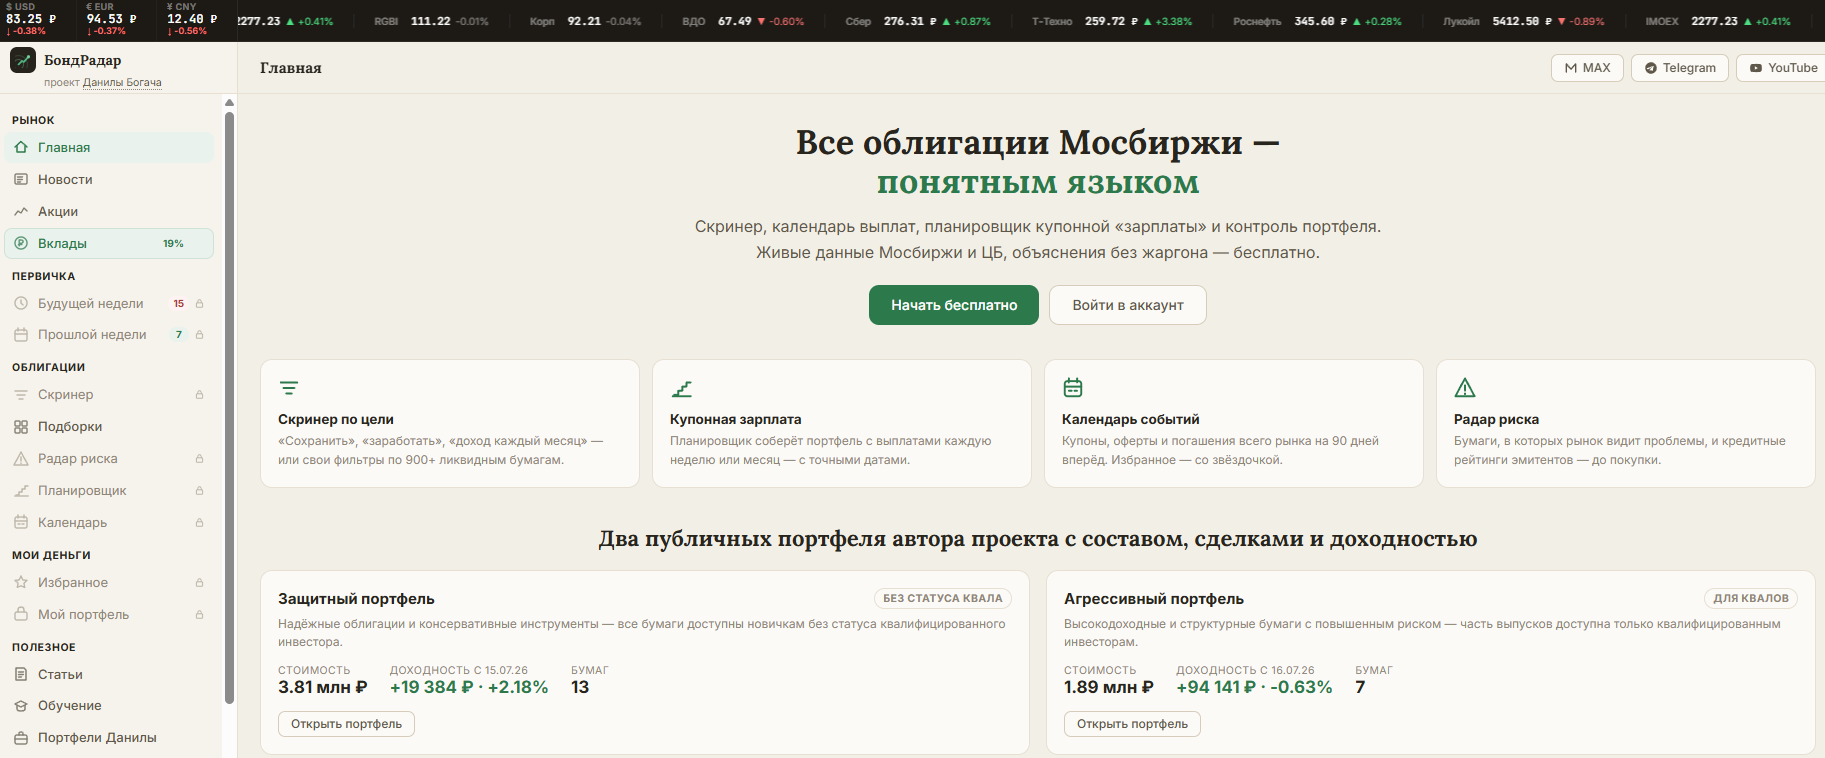Screen dimensions: 1825x758
Task: Open Портфели Данилы in sidebar
Action: [109, 738]
